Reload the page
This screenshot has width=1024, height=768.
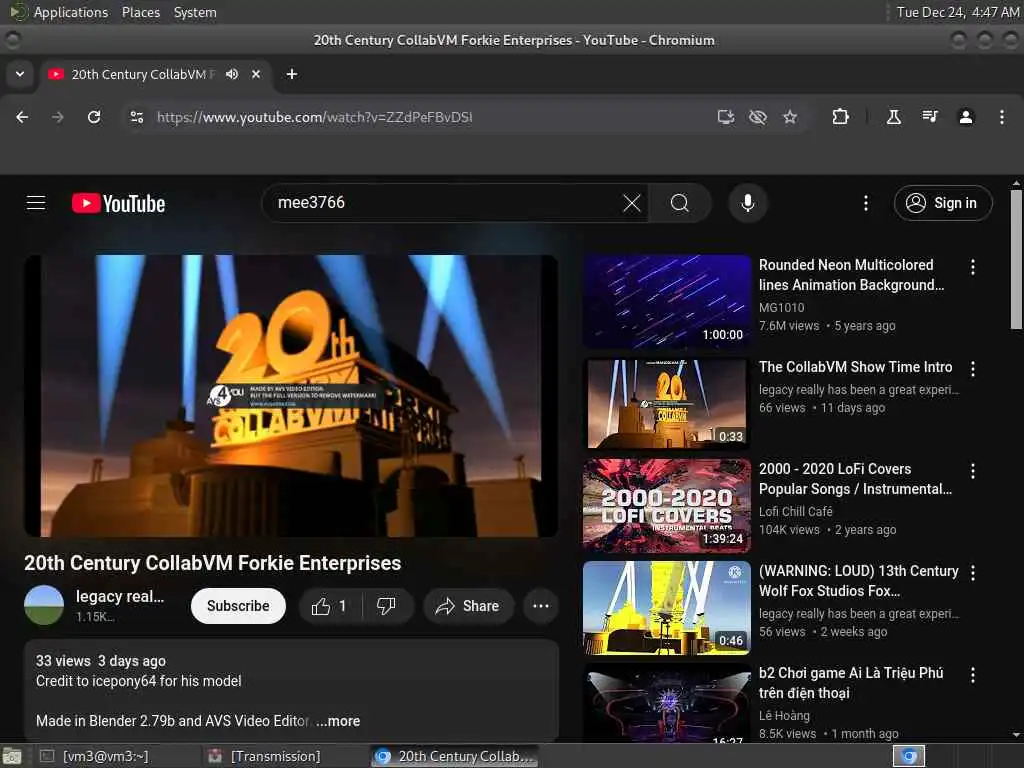94,117
